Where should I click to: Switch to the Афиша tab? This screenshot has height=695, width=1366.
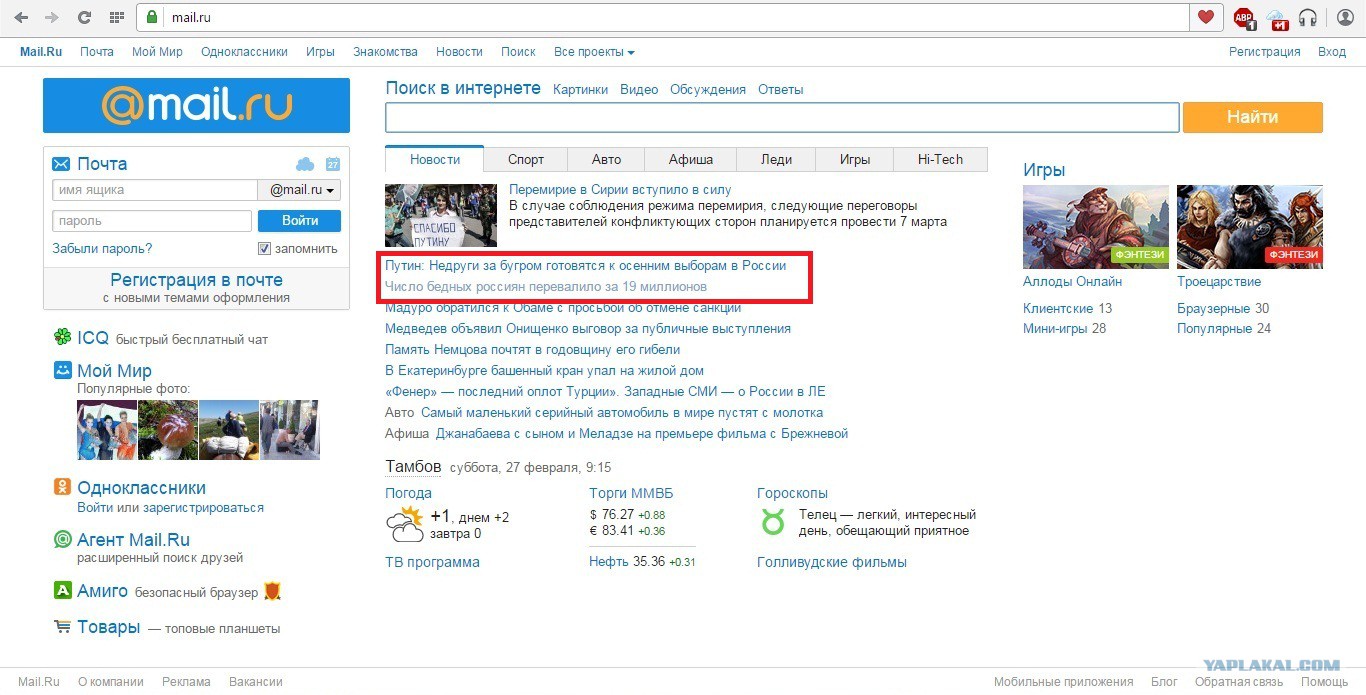[x=691, y=159]
